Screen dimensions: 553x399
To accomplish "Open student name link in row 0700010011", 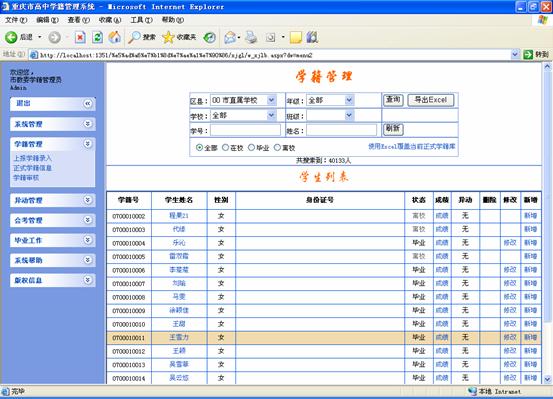I will click(x=179, y=338).
